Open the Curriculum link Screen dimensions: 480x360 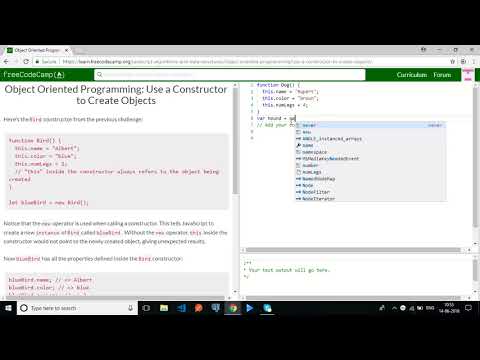tap(412, 75)
